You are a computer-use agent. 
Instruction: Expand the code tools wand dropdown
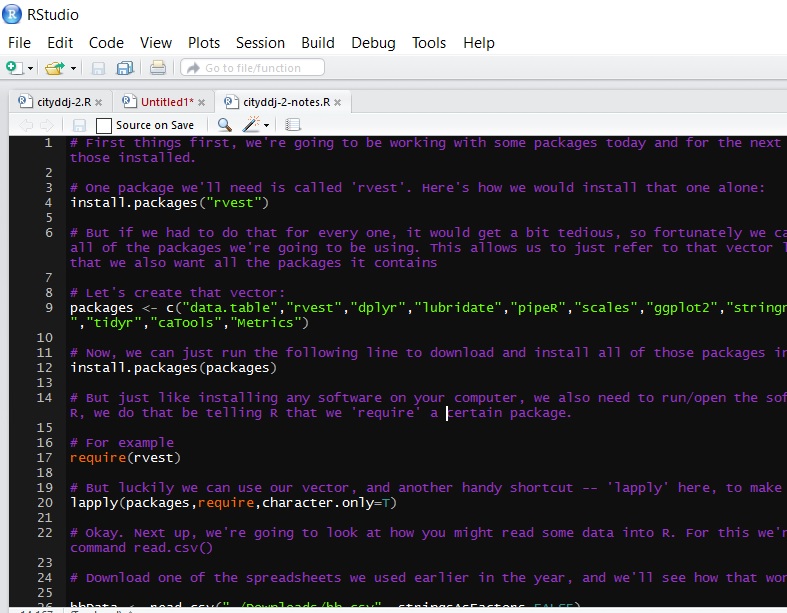pos(267,125)
